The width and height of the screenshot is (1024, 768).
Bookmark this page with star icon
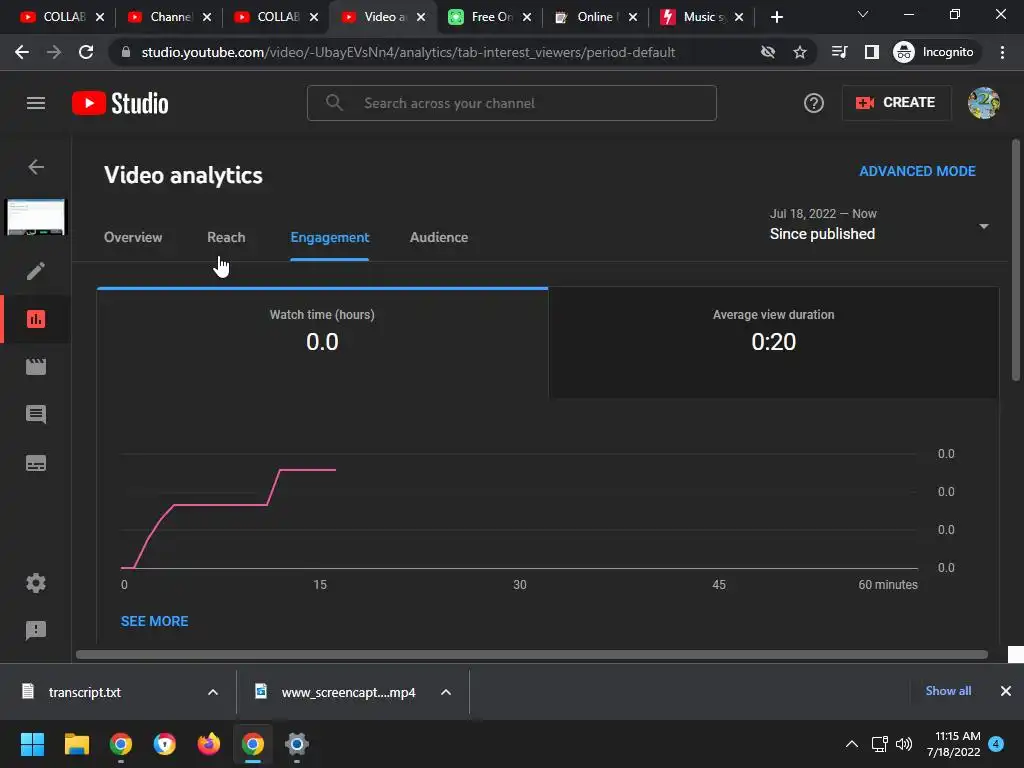(800, 52)
